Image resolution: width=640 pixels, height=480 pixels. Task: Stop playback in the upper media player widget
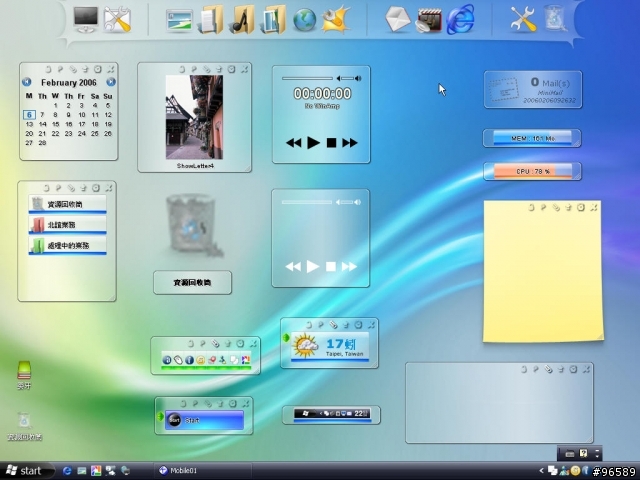331,142
